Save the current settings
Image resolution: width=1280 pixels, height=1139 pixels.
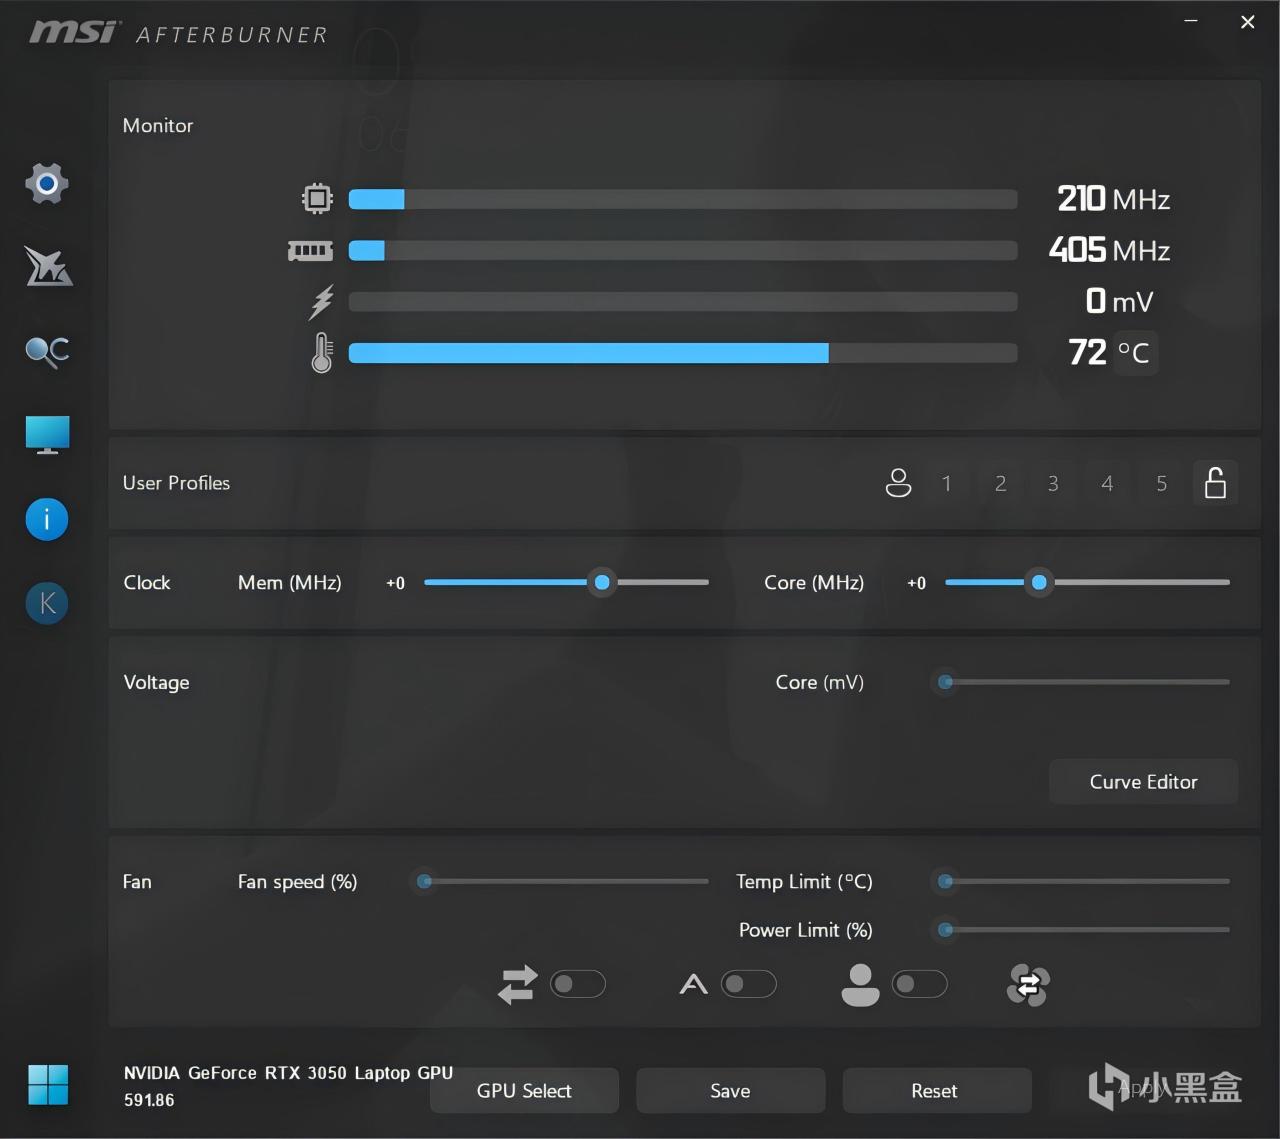730,1091
